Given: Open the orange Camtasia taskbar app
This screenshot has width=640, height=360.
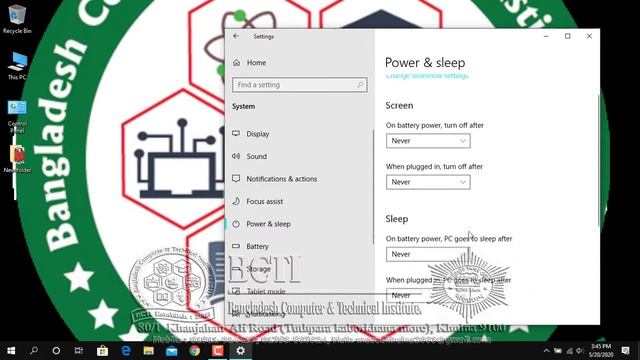Looking at the screenshot, I should pyautogui.click(x=218, y=351).
